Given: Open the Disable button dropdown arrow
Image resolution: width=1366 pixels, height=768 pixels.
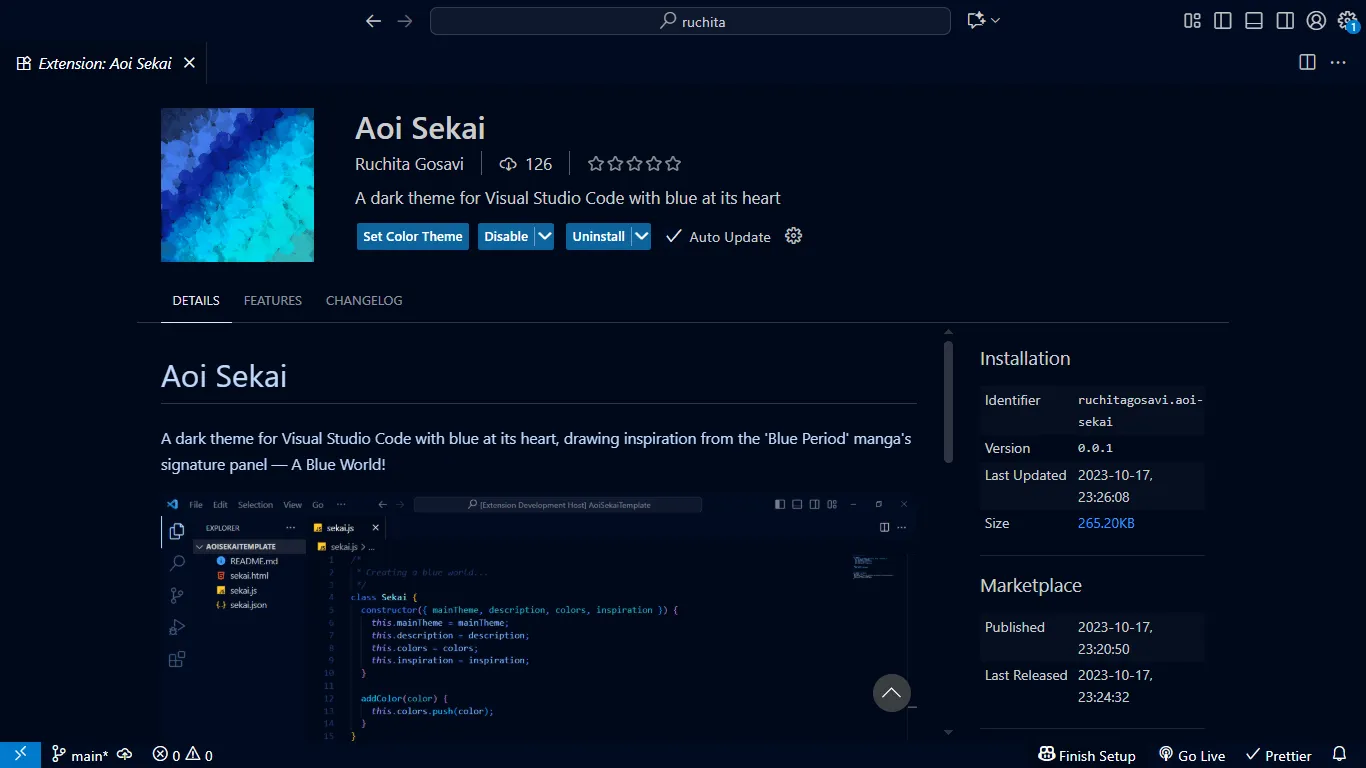Looking at the screenshot, I should 543,236.
